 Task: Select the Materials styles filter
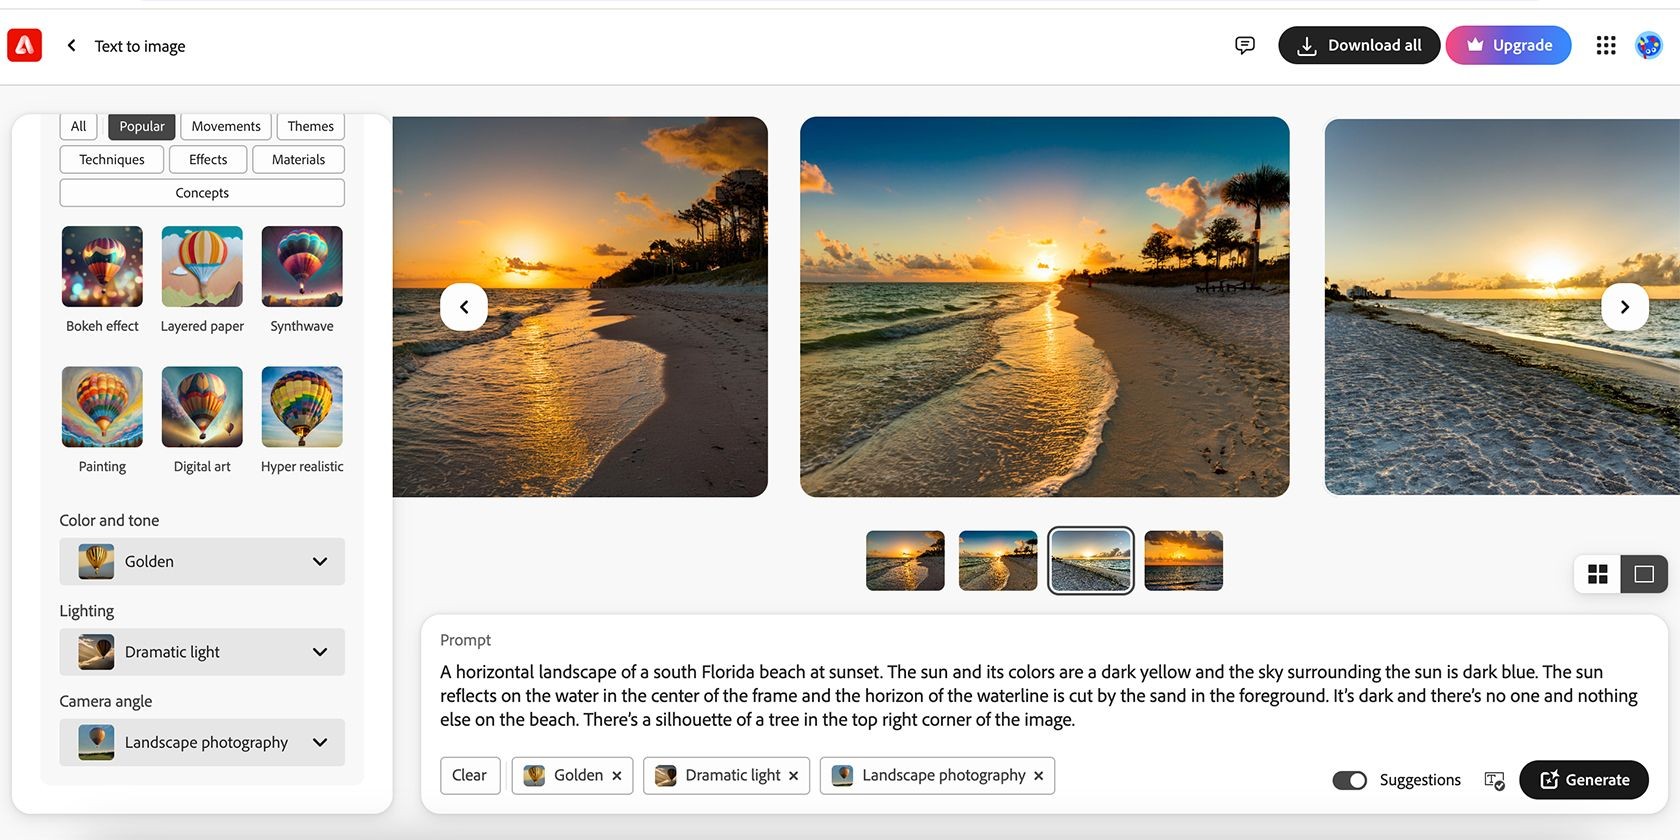298,159
